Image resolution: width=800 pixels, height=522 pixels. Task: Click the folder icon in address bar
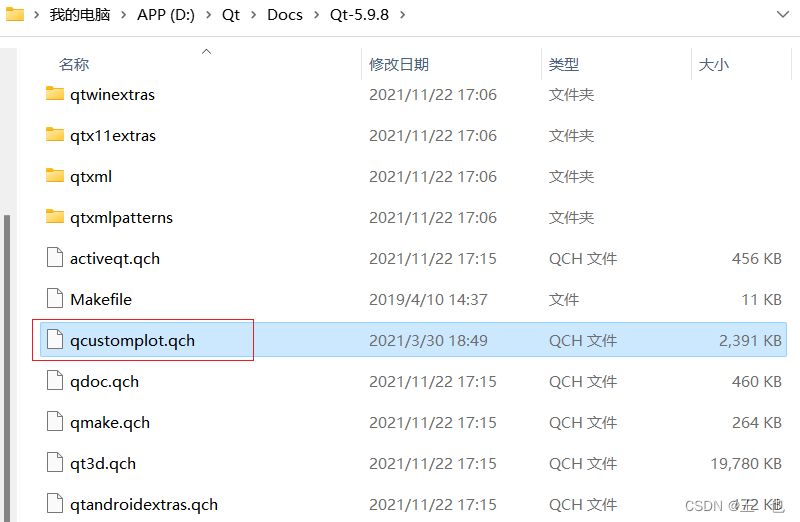(x=15, y=14)
